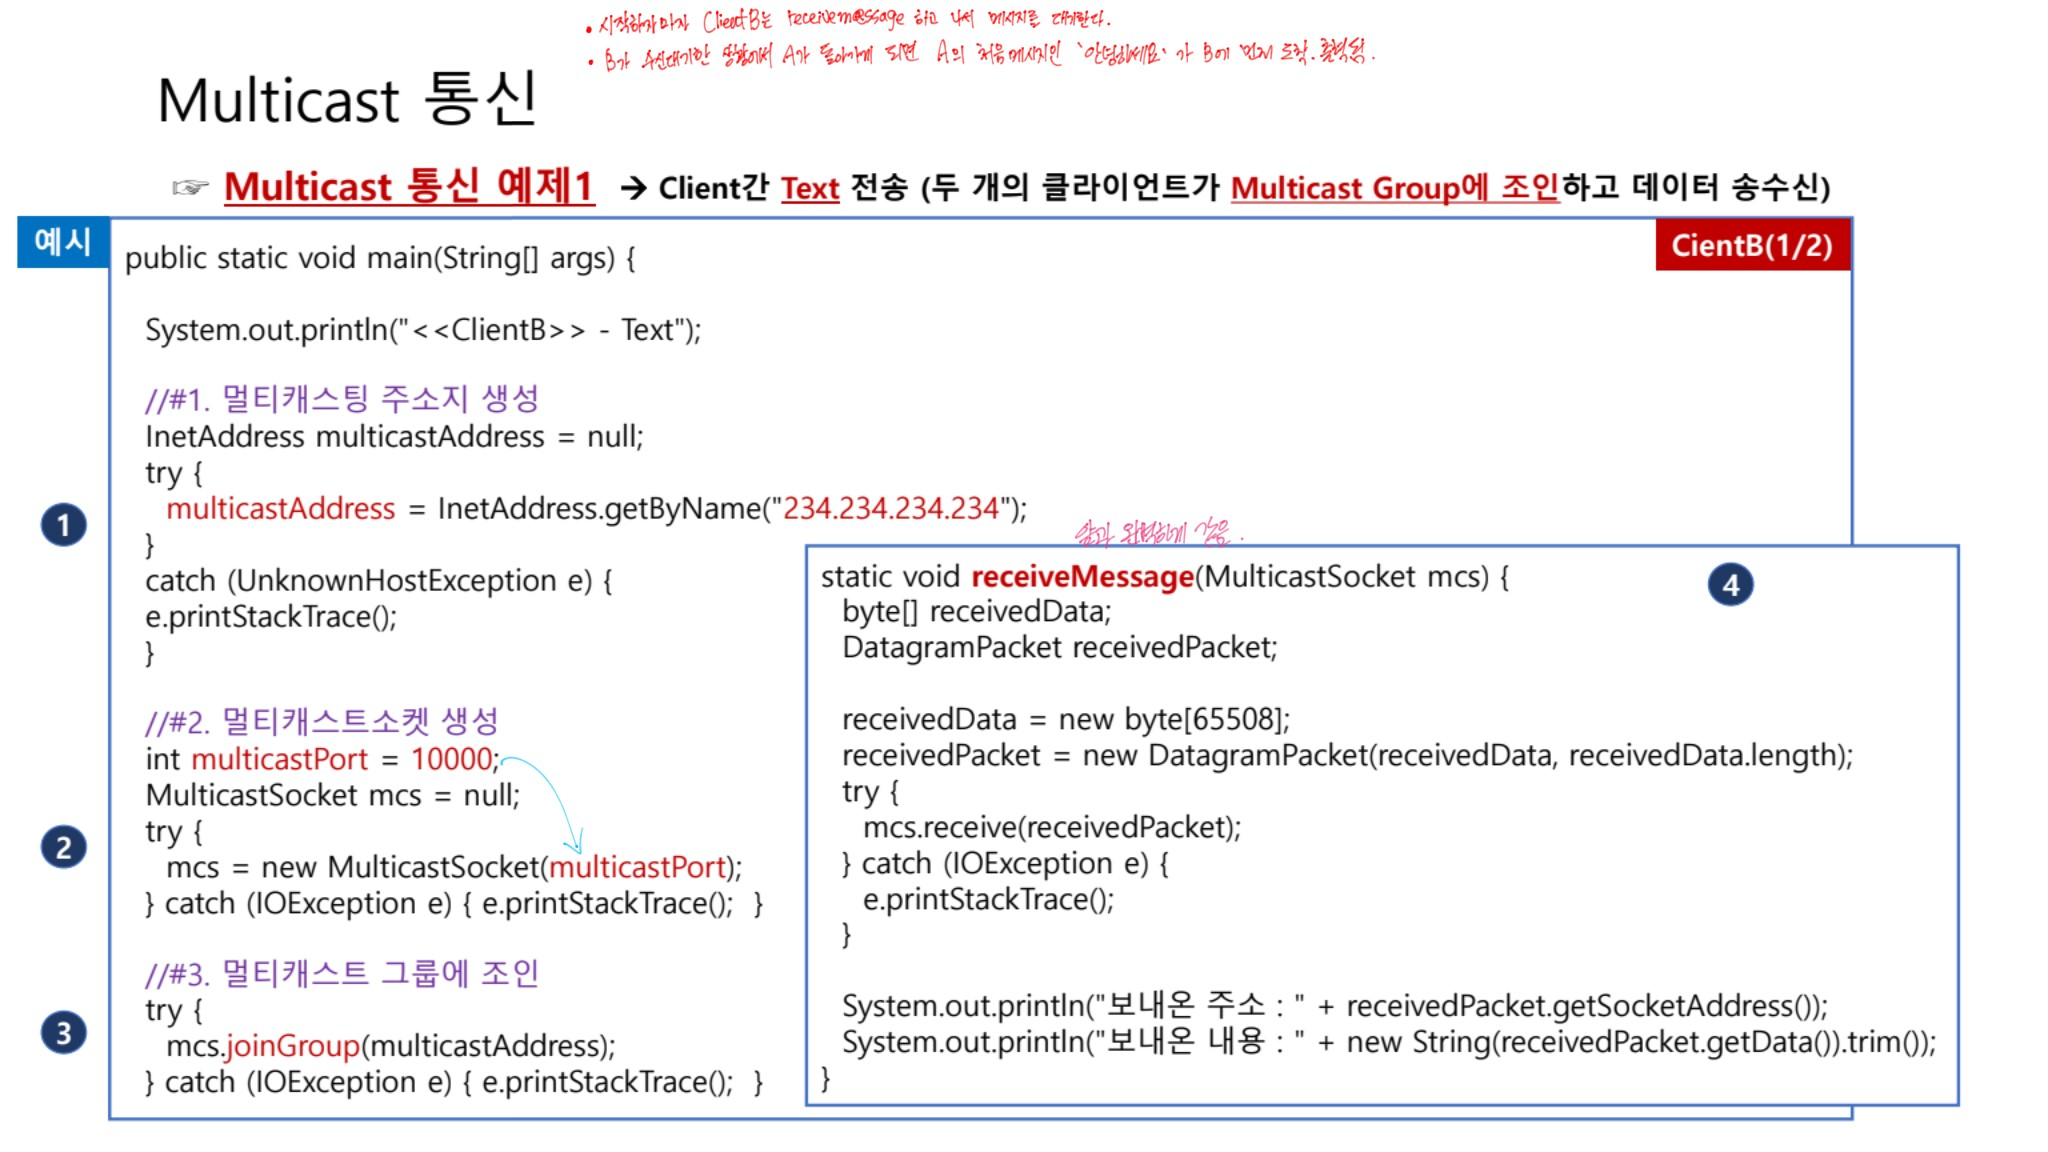The image size is (2048, 1152).
Task: Click the //#2 멀티캐스트소켓 생성 comment
Action: pos(321,721)
